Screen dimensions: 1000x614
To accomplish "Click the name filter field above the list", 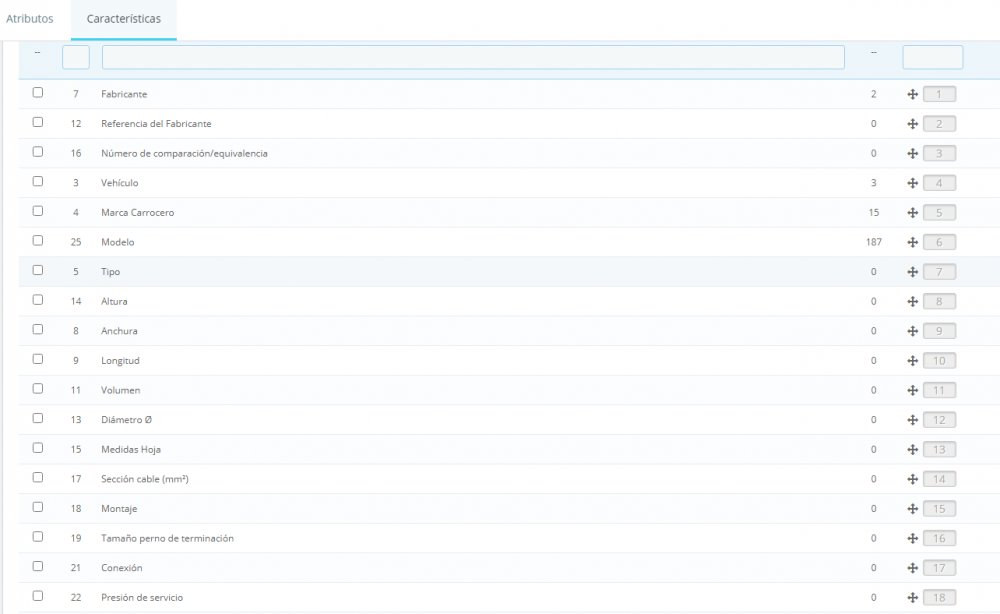I will pos(472,57).
